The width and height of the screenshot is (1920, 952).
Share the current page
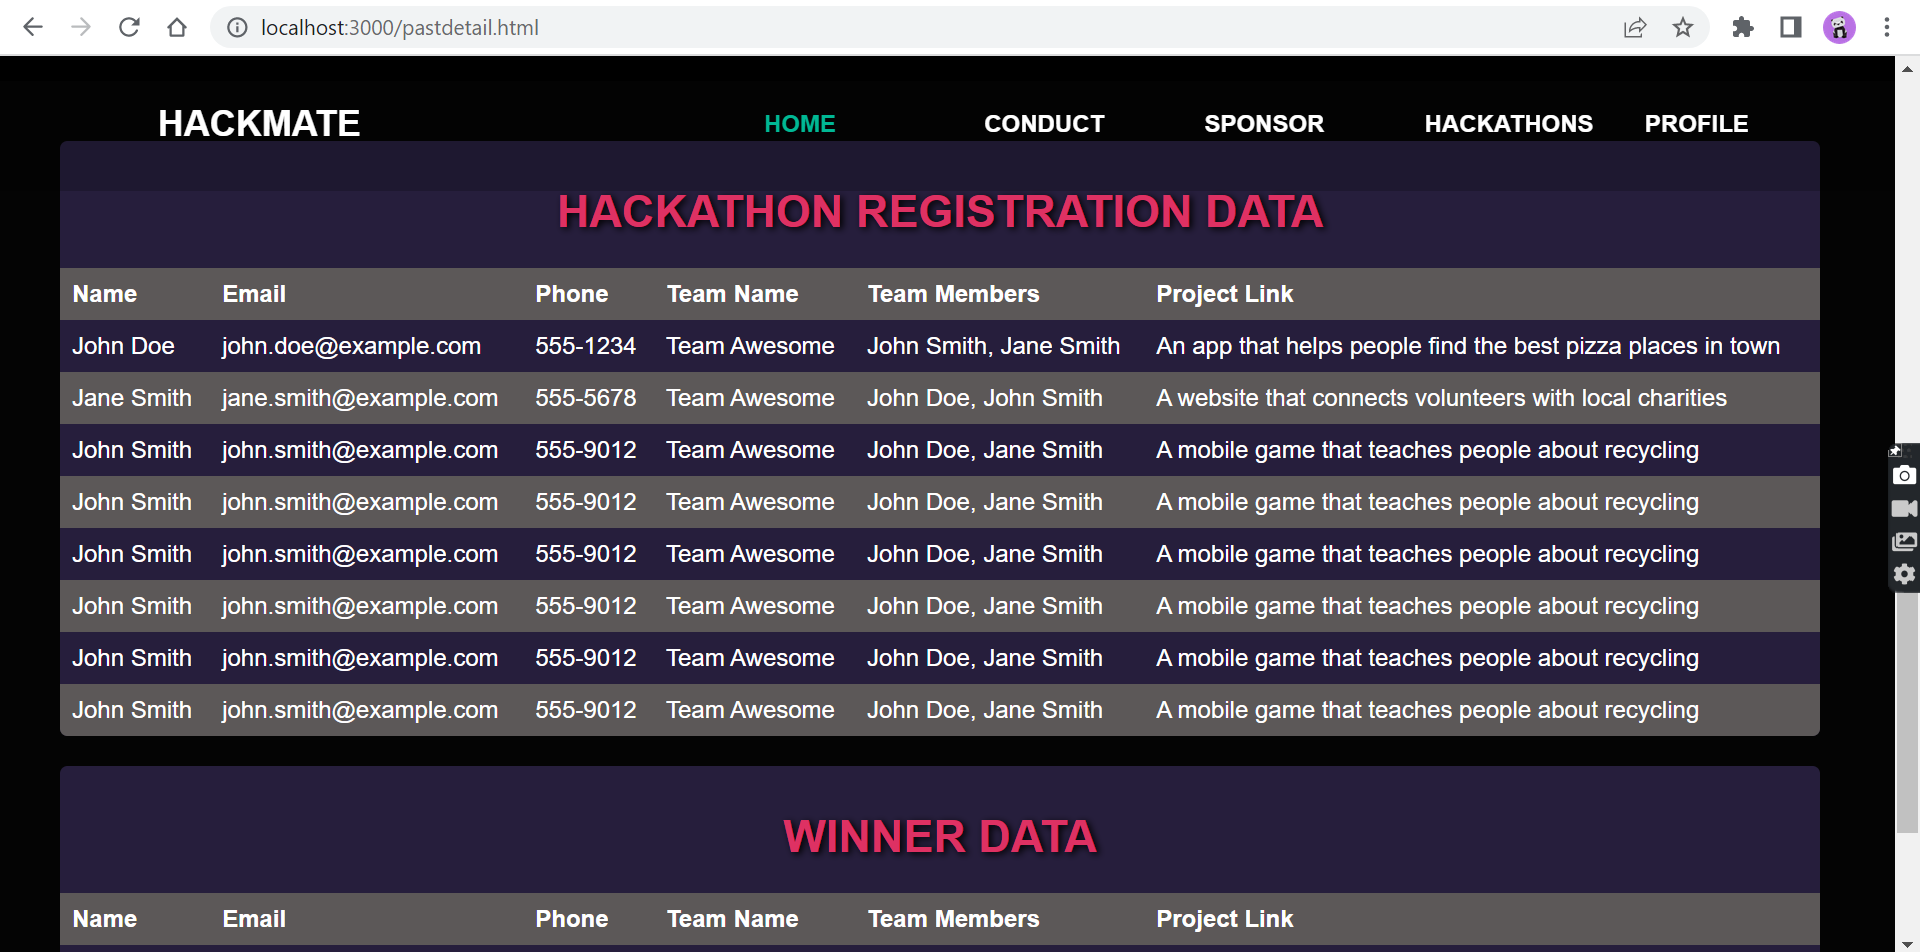pyautogui.click(x=1635, y=27)
